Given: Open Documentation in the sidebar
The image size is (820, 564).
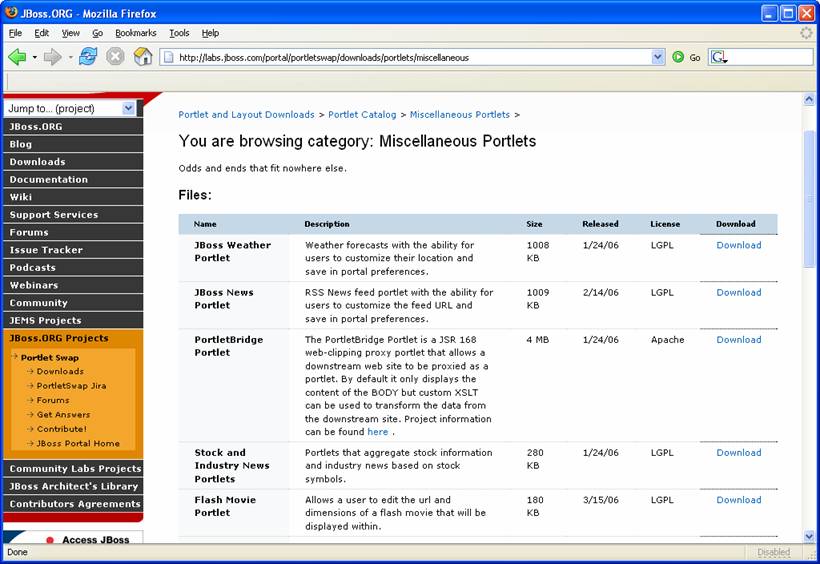Looking at the screenshot, I should [73, 179].
